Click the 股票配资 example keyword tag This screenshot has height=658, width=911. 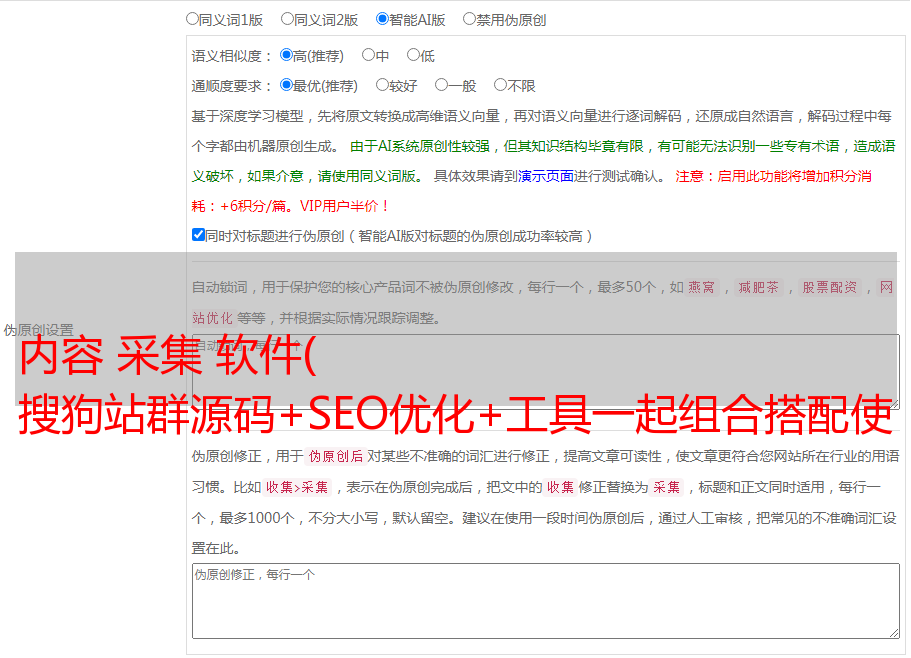pyautogui.click(x=830, y=288)
